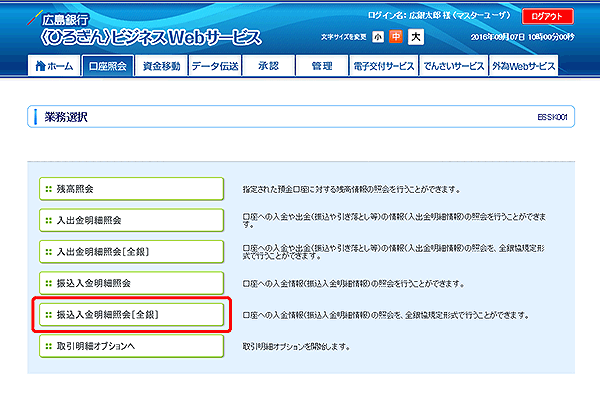Choose 振込入金明細照会［全銀］ button
600x400 pixels.
click(131, 315)
